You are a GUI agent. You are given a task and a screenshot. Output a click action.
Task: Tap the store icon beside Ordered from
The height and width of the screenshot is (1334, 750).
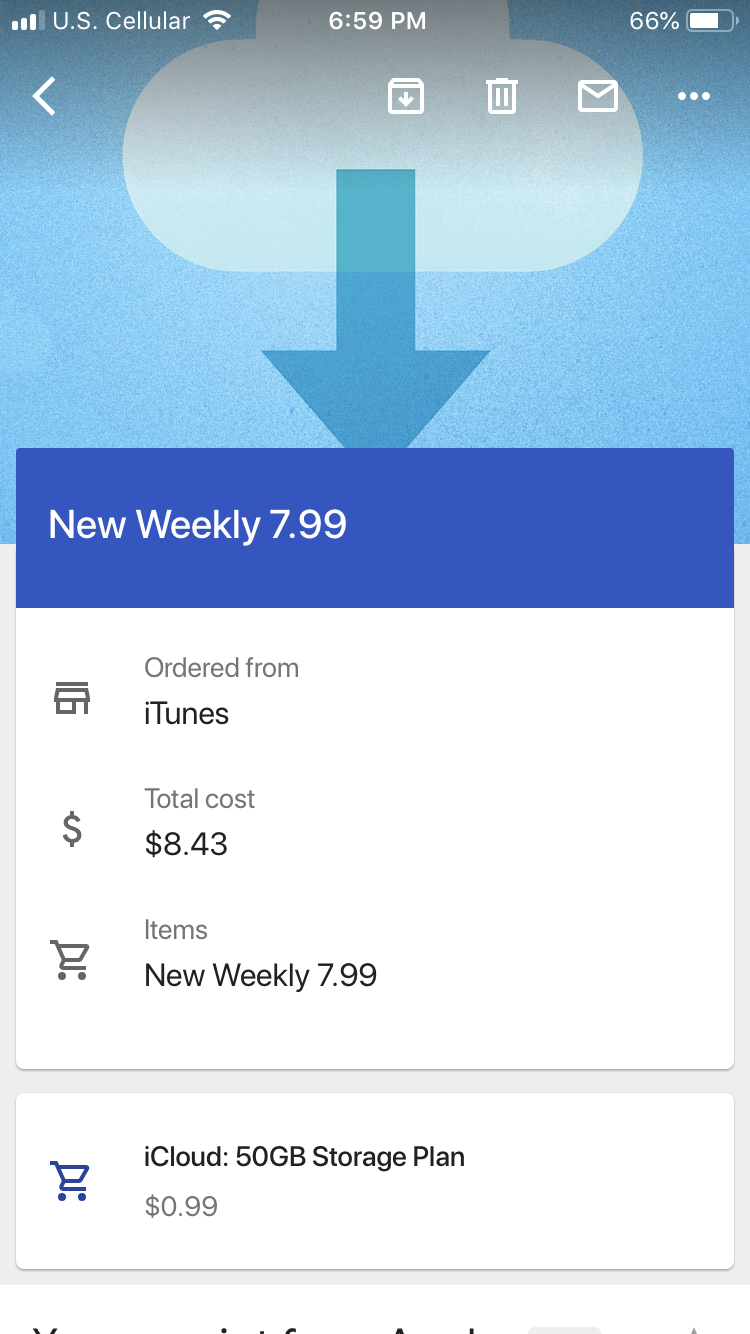coord(72,698)
